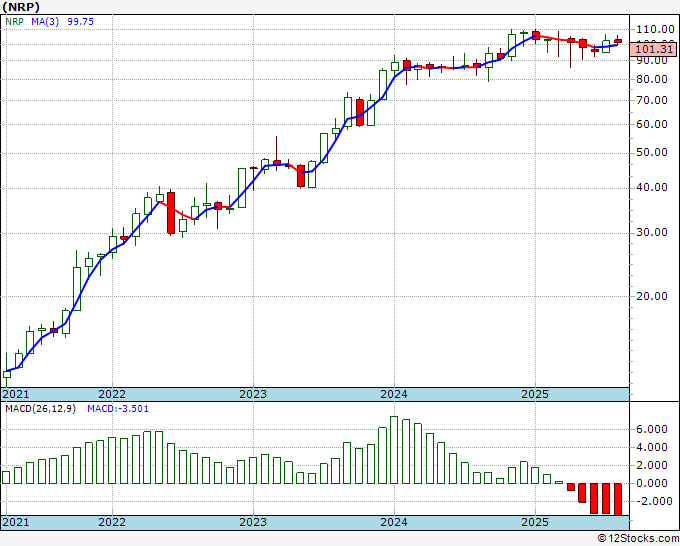Click 2022 on the price chart timeline
Screen dimensions: 680x546
(x=112, y=394)
